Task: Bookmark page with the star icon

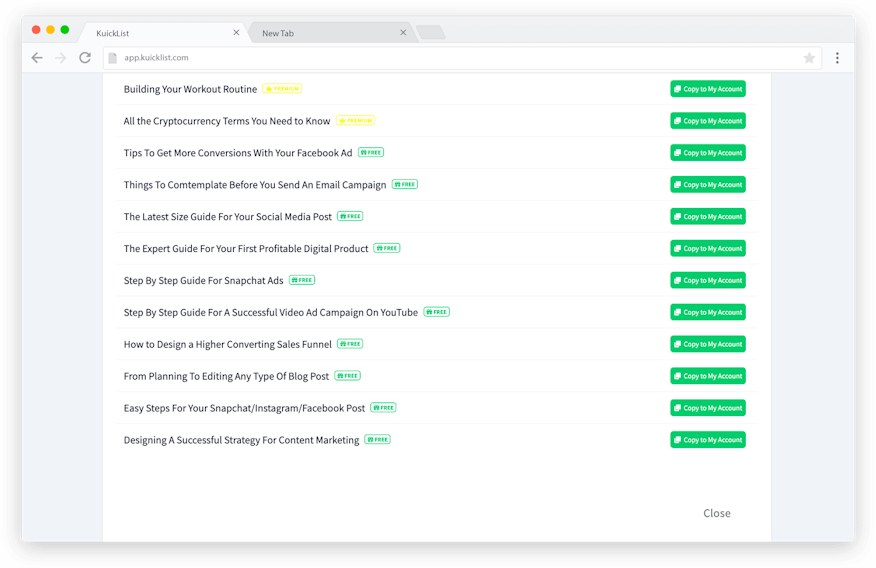Action: pos(809,58)
